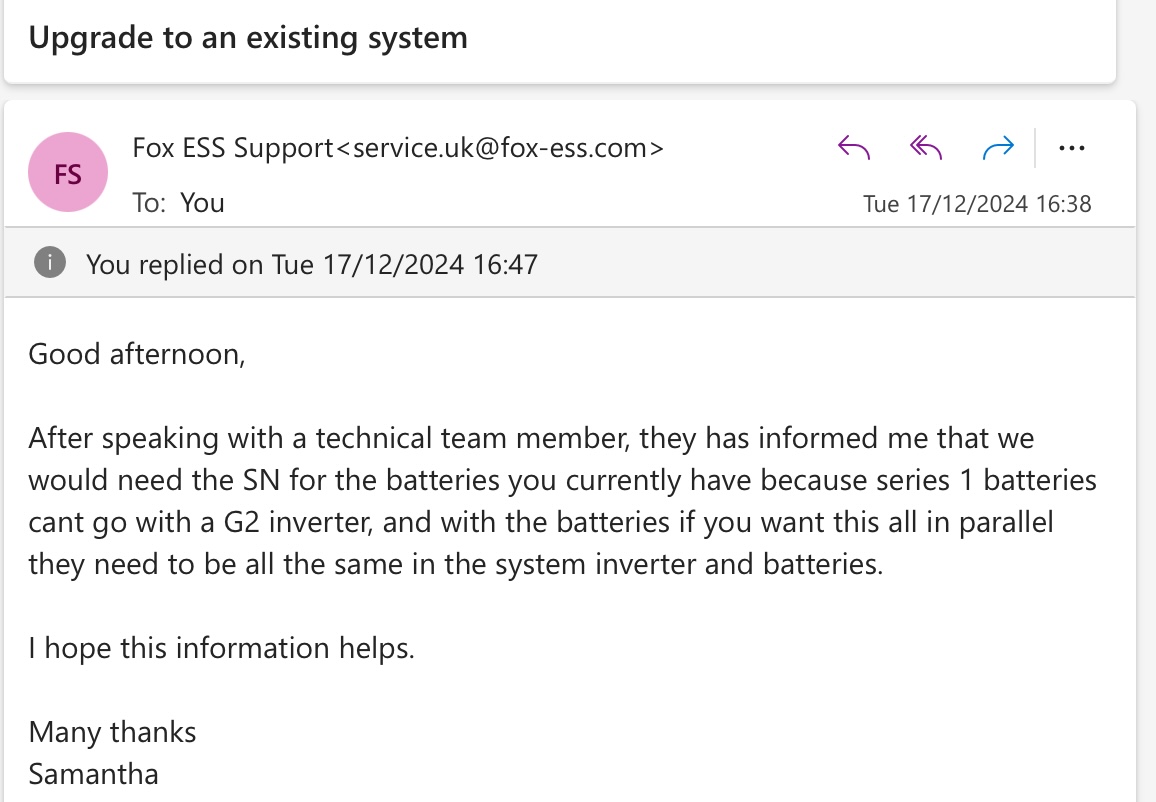Select the Fox ESS Support sender name
Screen dimensions: 1156x802
coord(232,148)
